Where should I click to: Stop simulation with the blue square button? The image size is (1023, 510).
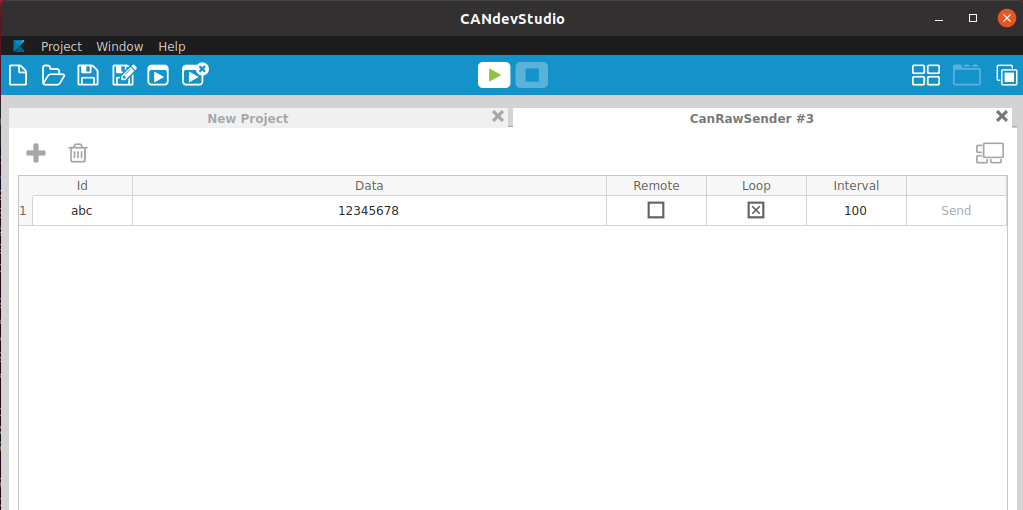point(532,75)
